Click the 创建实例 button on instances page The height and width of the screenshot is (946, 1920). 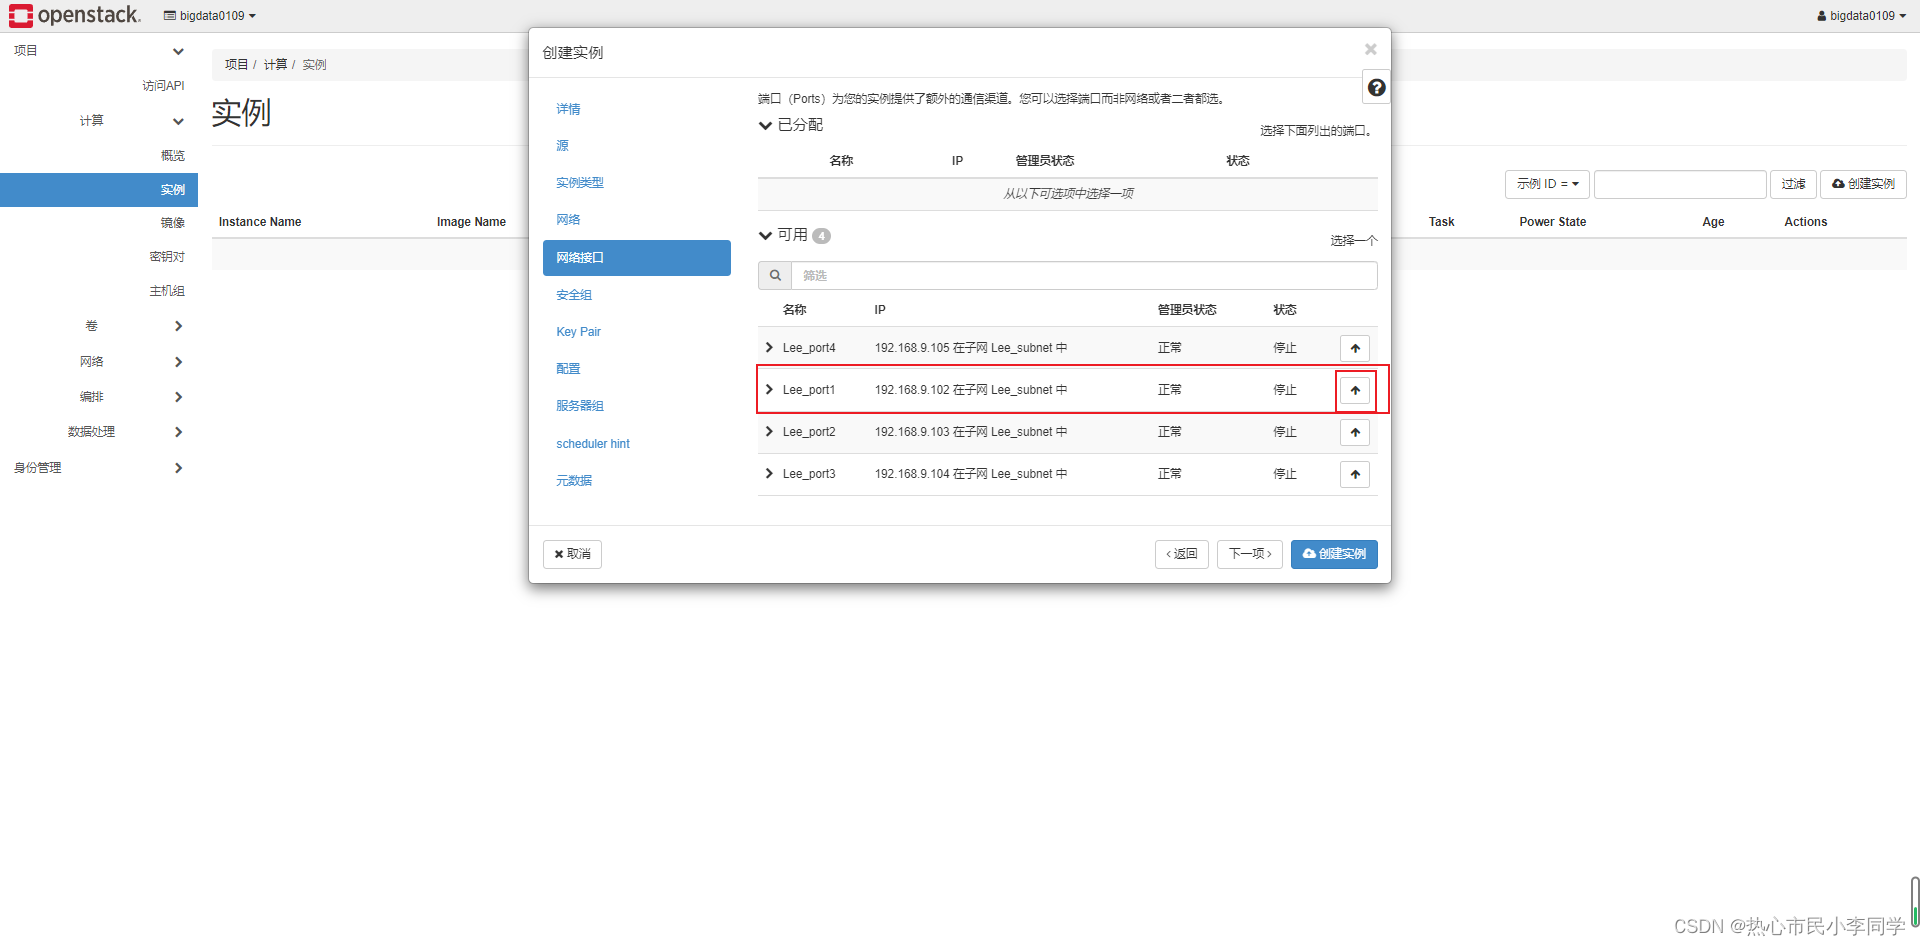(x=1863, y=184)
